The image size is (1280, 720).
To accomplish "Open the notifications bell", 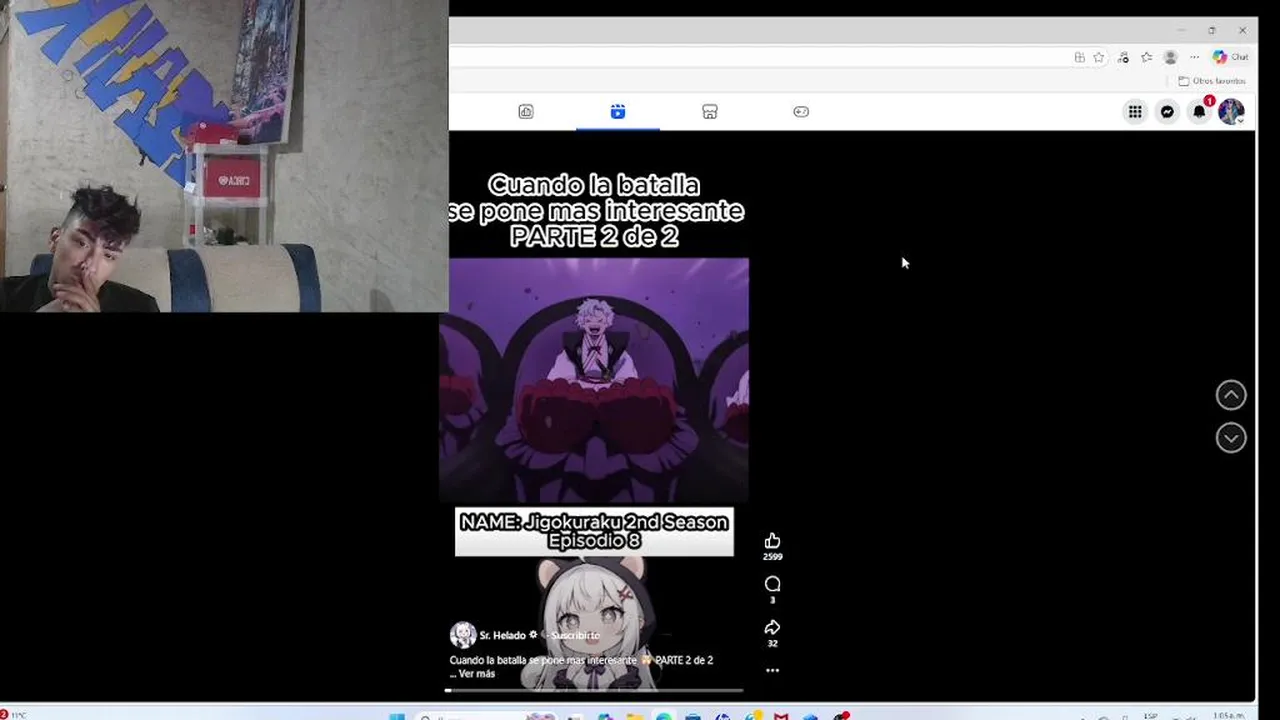I will pos(1199,112).
